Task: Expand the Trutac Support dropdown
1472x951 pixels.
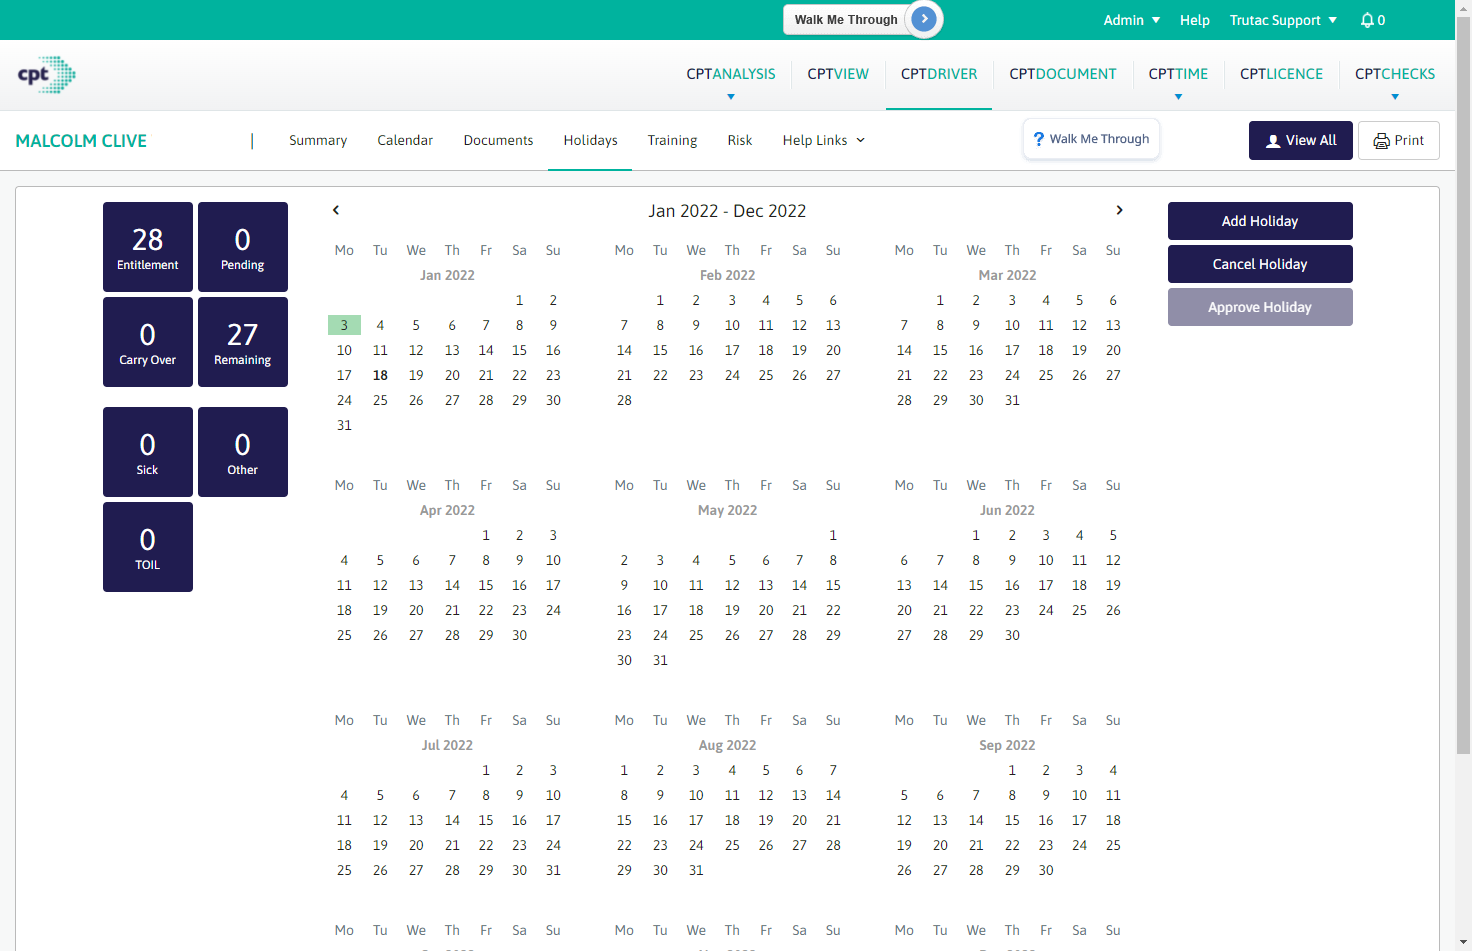Action: pos(1282,20)
